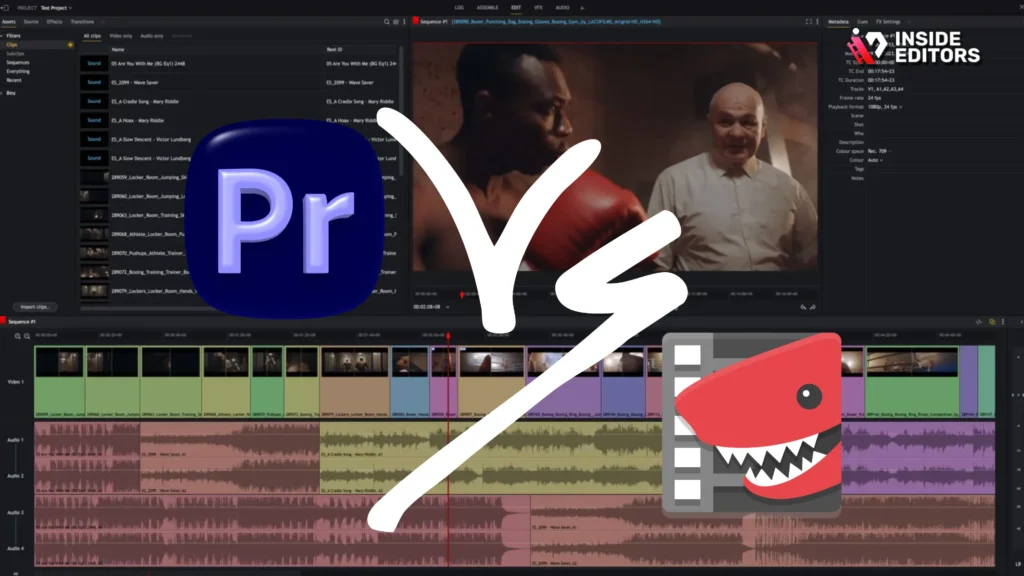The image size is (1024, 576).
Task: Open the Cues tab
Action: click(863, 22)
